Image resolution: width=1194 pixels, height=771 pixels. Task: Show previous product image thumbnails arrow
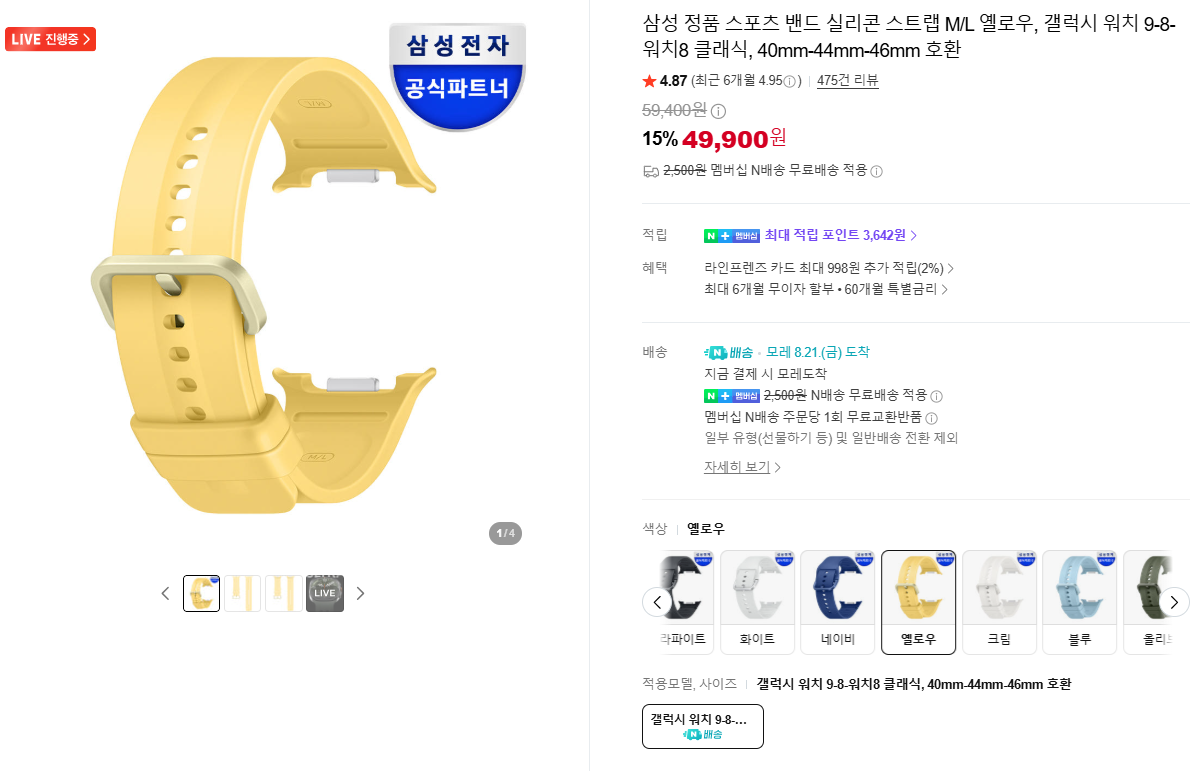165,594
